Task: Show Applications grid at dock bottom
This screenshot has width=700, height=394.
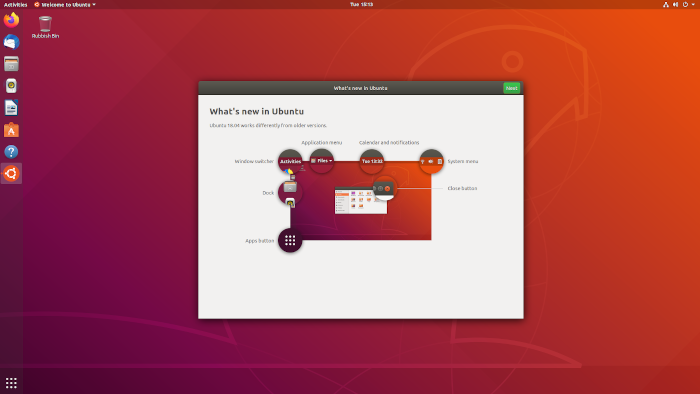Action: point(11,383)
